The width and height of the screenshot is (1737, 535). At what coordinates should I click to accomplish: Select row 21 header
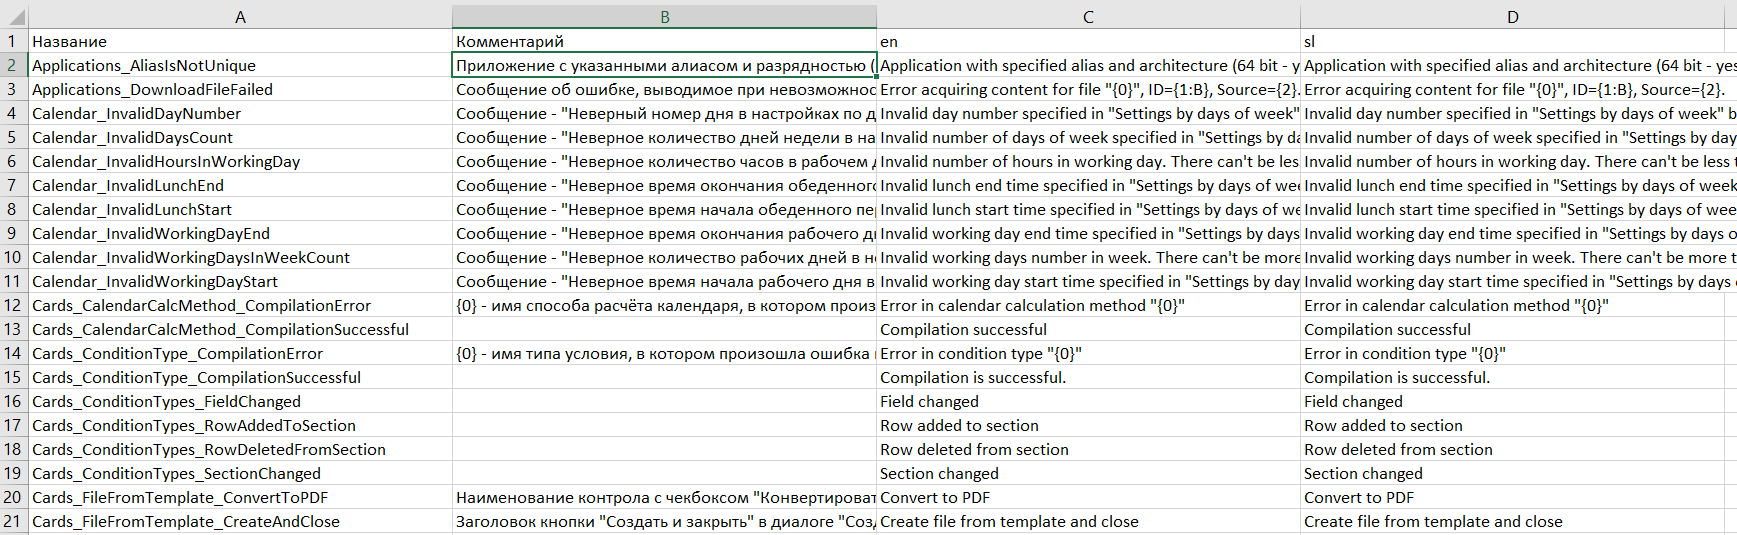click(x=13, y=521)
